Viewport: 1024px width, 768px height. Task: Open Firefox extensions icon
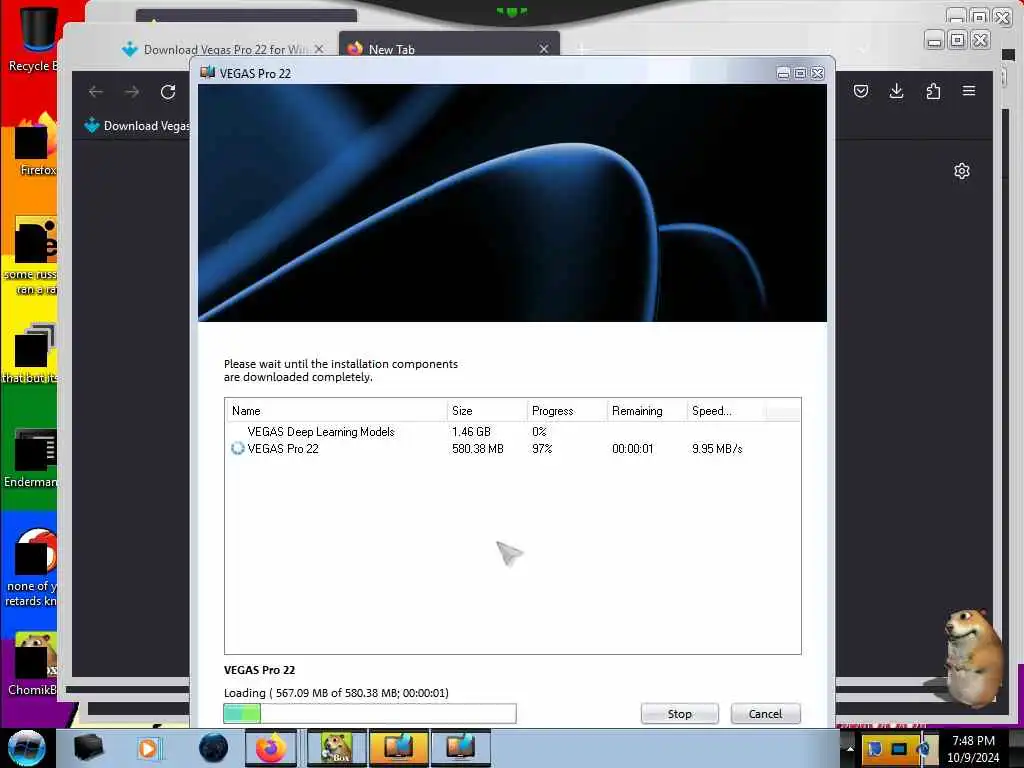933,91
